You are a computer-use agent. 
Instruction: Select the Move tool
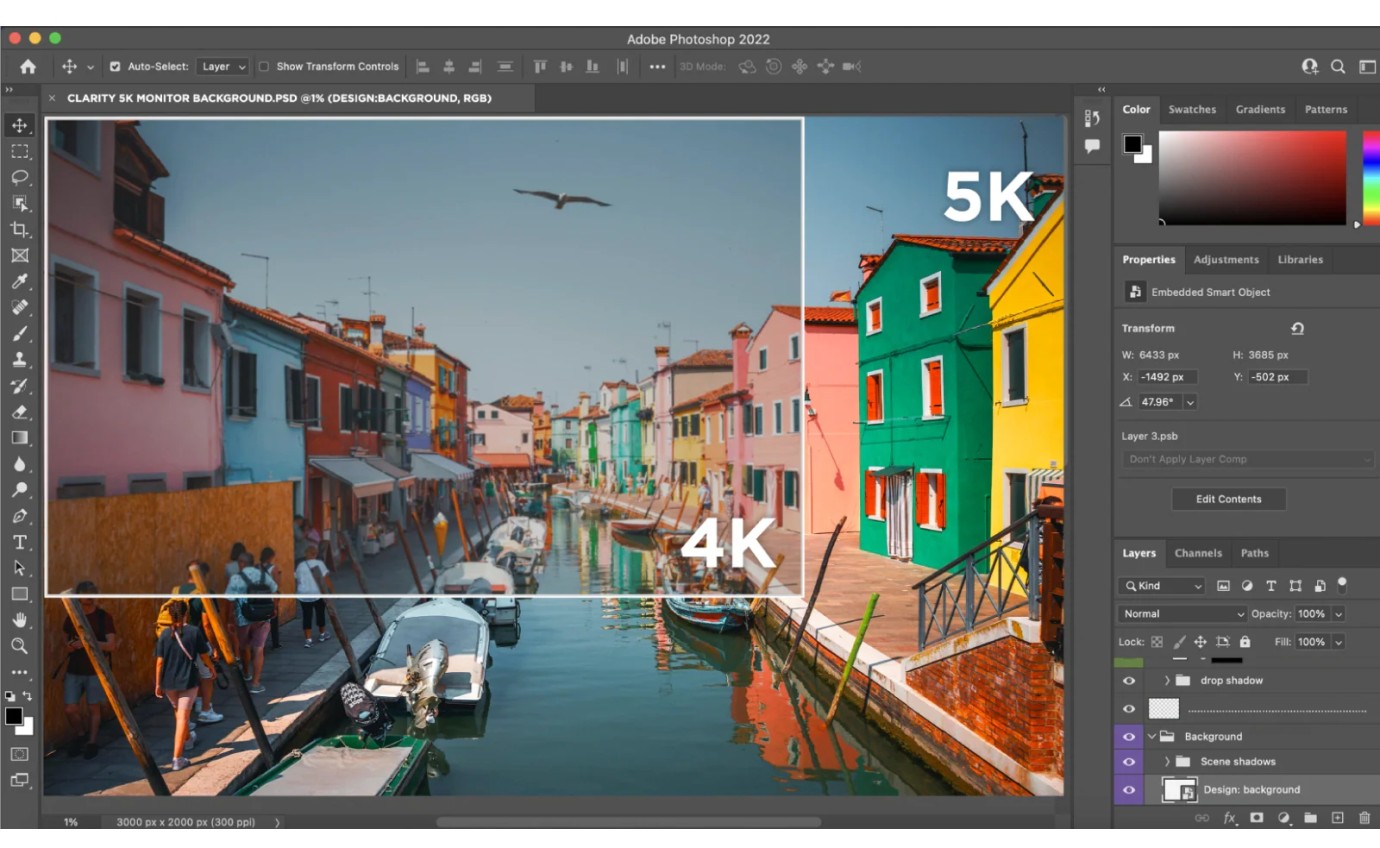[20, 127]
